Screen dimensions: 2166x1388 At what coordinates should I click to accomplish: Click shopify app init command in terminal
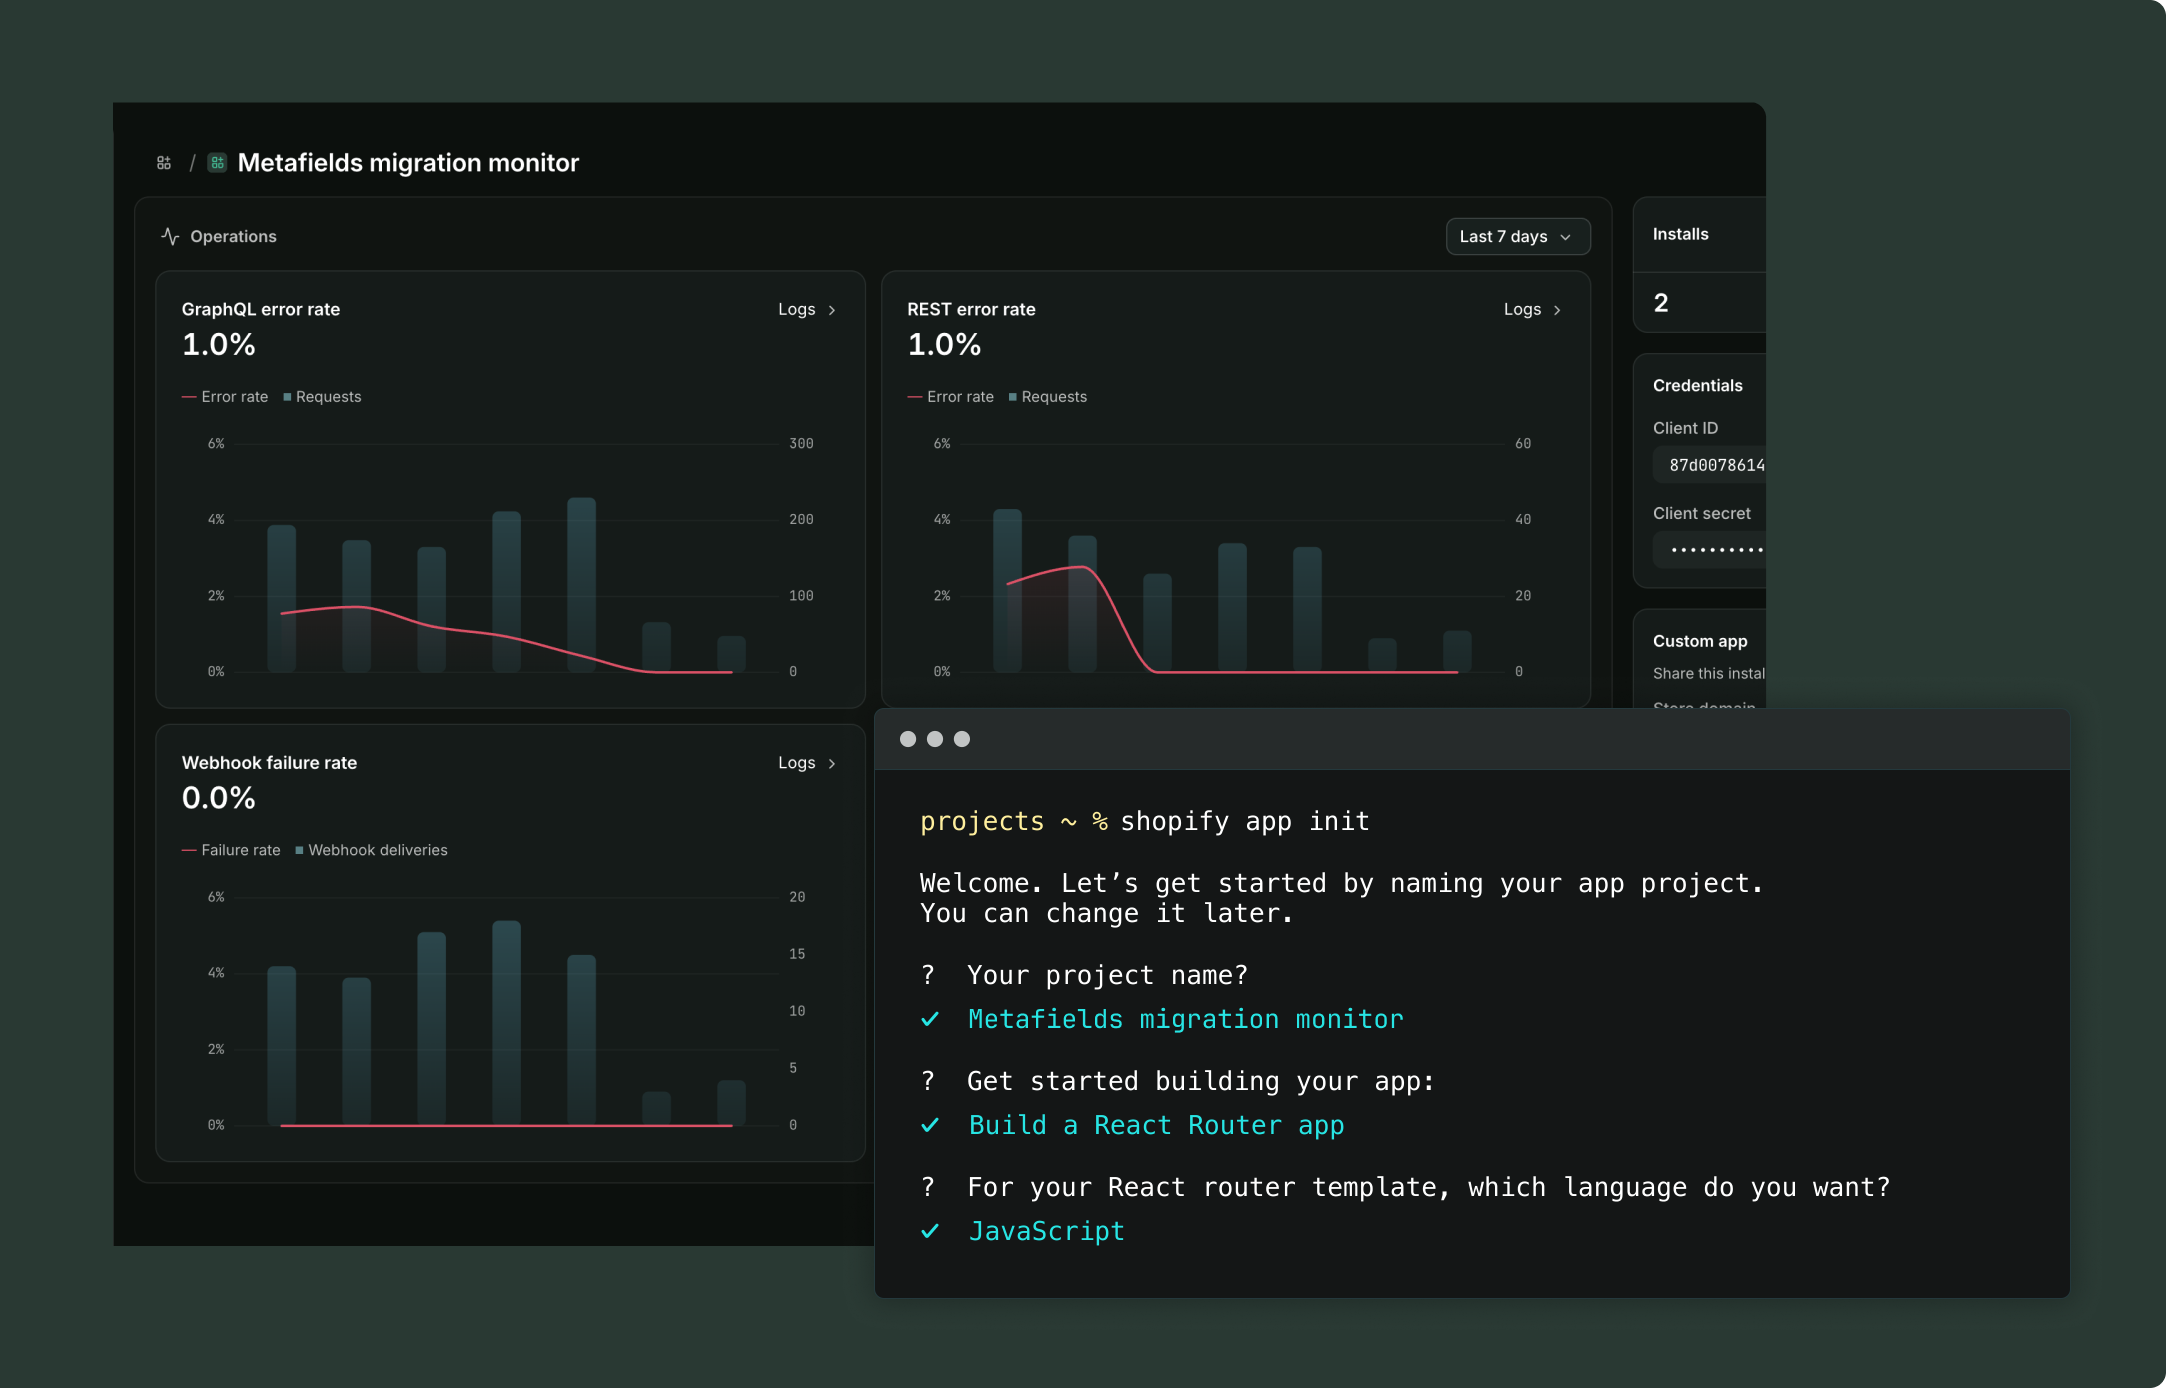(1245, 821)
